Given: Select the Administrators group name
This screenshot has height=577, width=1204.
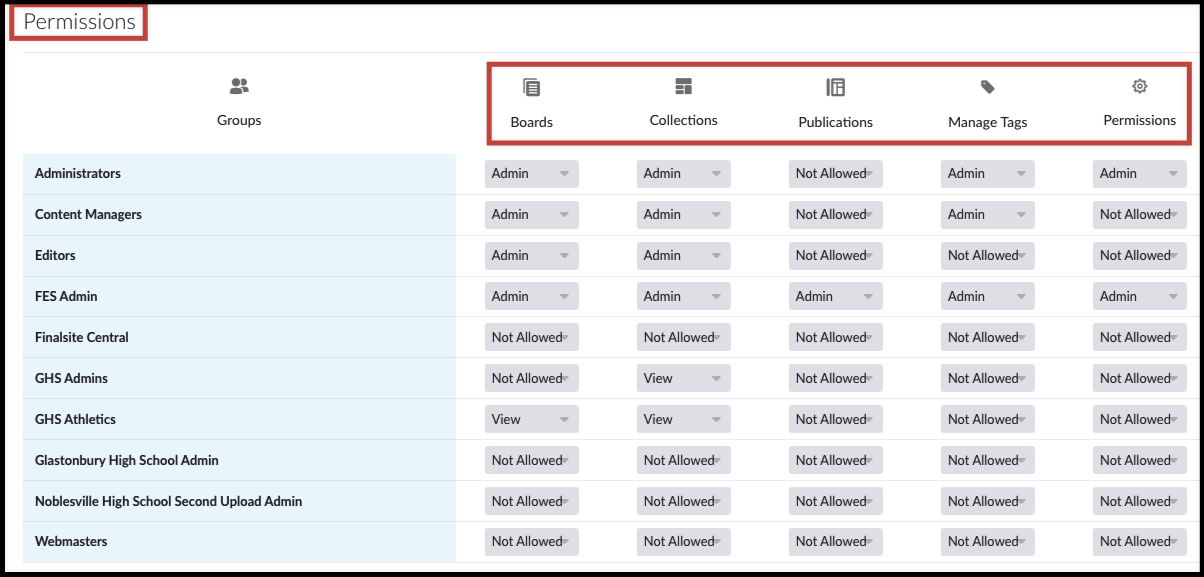Looking at the screenshot, I should (77, 173).
